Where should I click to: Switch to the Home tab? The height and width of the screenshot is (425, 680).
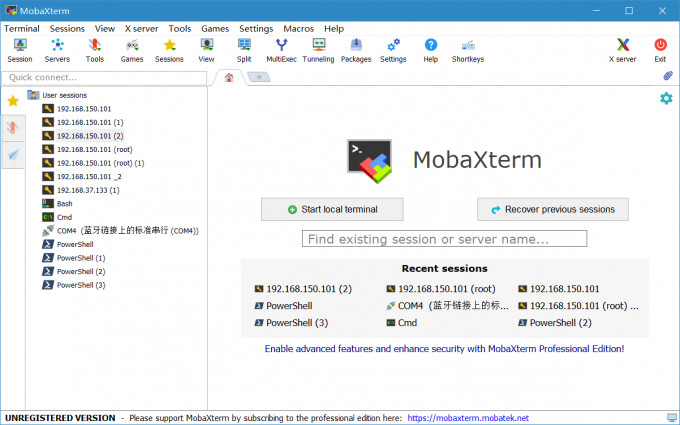(229, 78)
